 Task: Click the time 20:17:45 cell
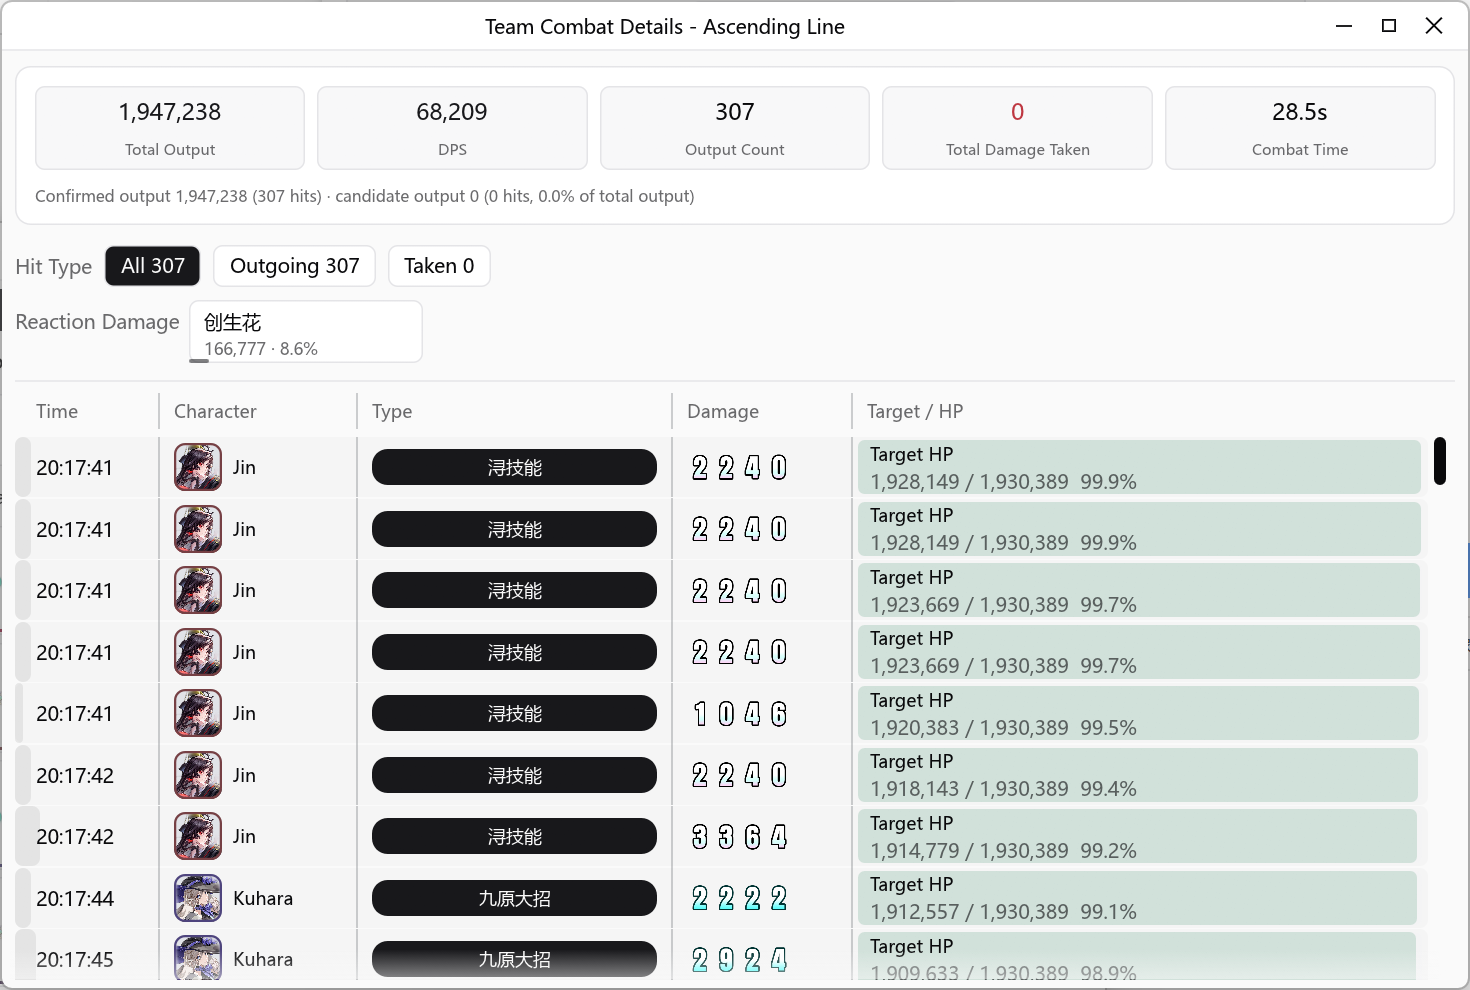(75, 959)
